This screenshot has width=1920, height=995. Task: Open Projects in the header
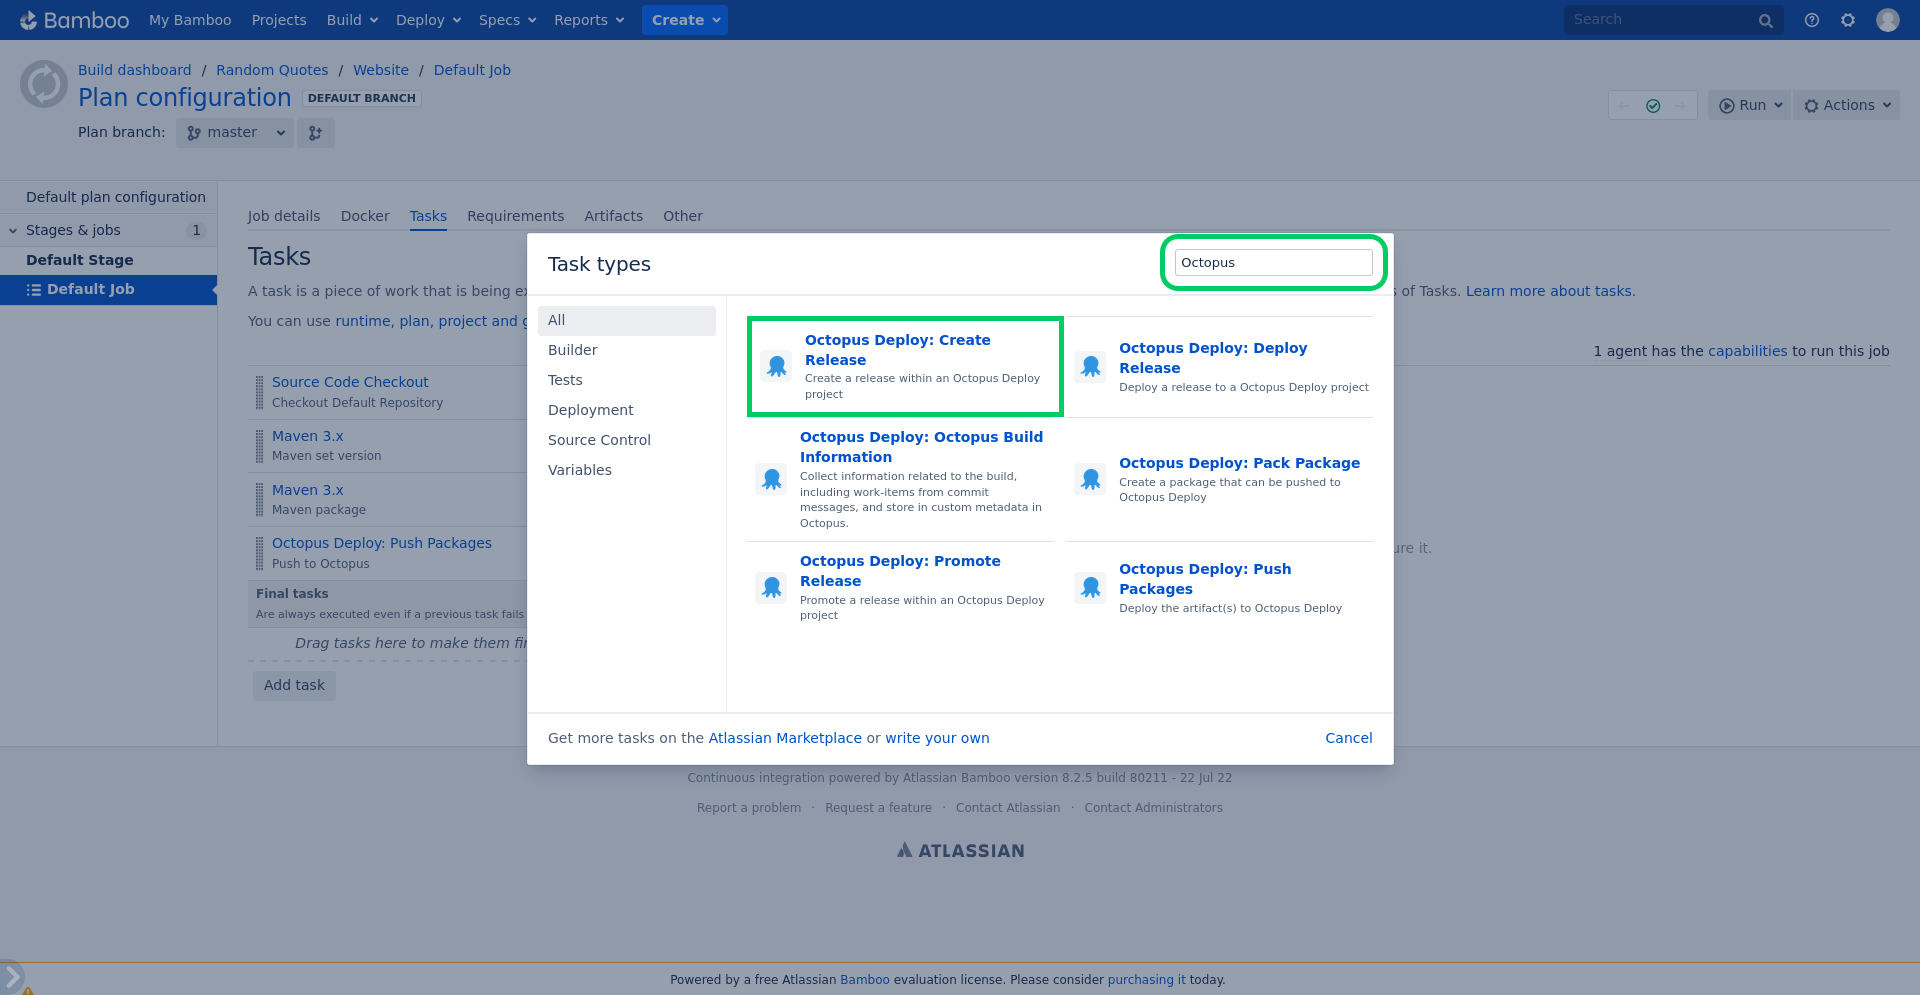pos(279,20)
